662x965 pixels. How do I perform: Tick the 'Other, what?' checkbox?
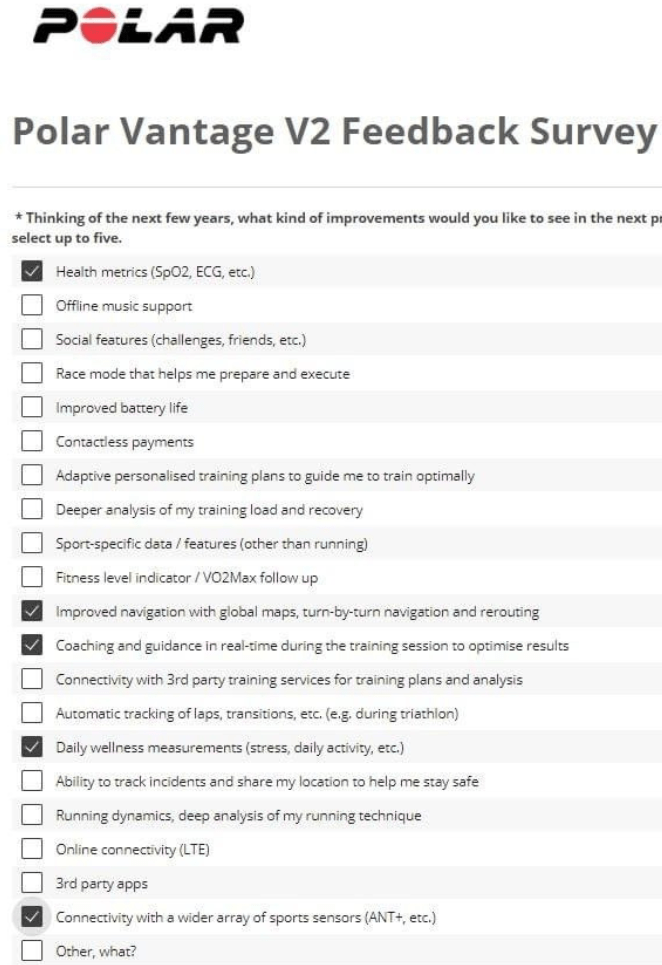32,952
